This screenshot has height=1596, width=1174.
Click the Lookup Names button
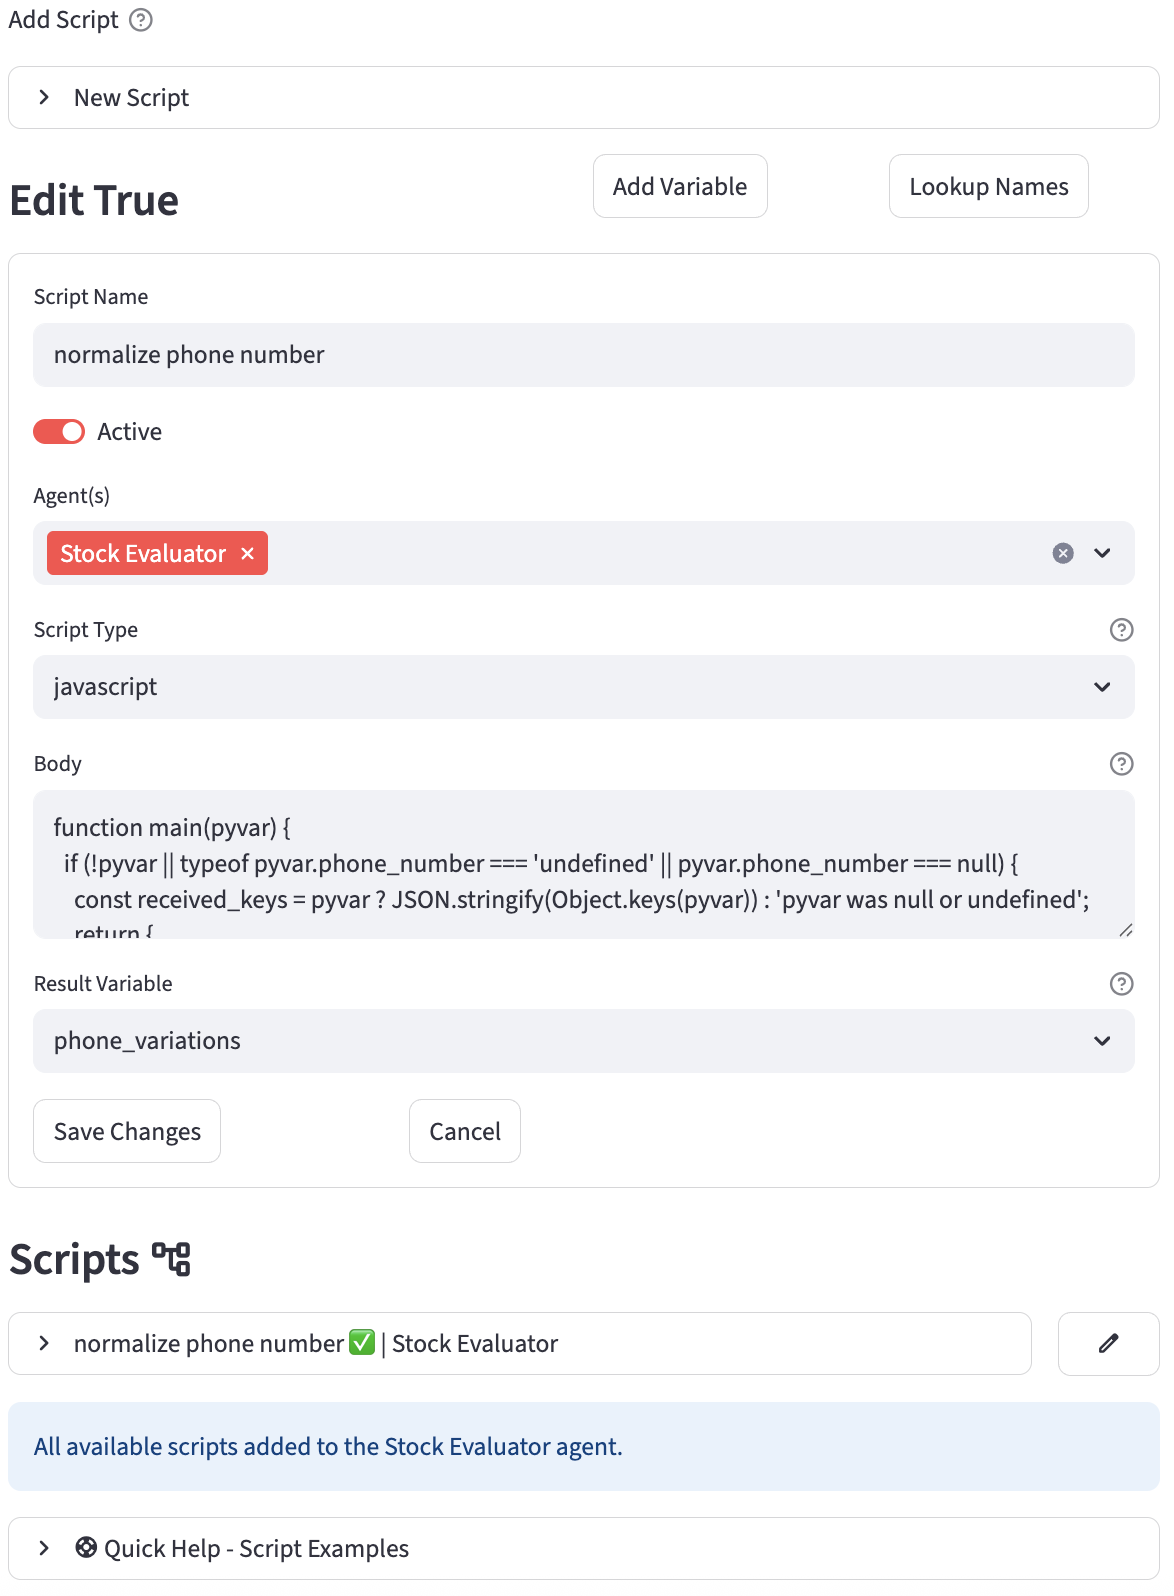tap(988, 187)
